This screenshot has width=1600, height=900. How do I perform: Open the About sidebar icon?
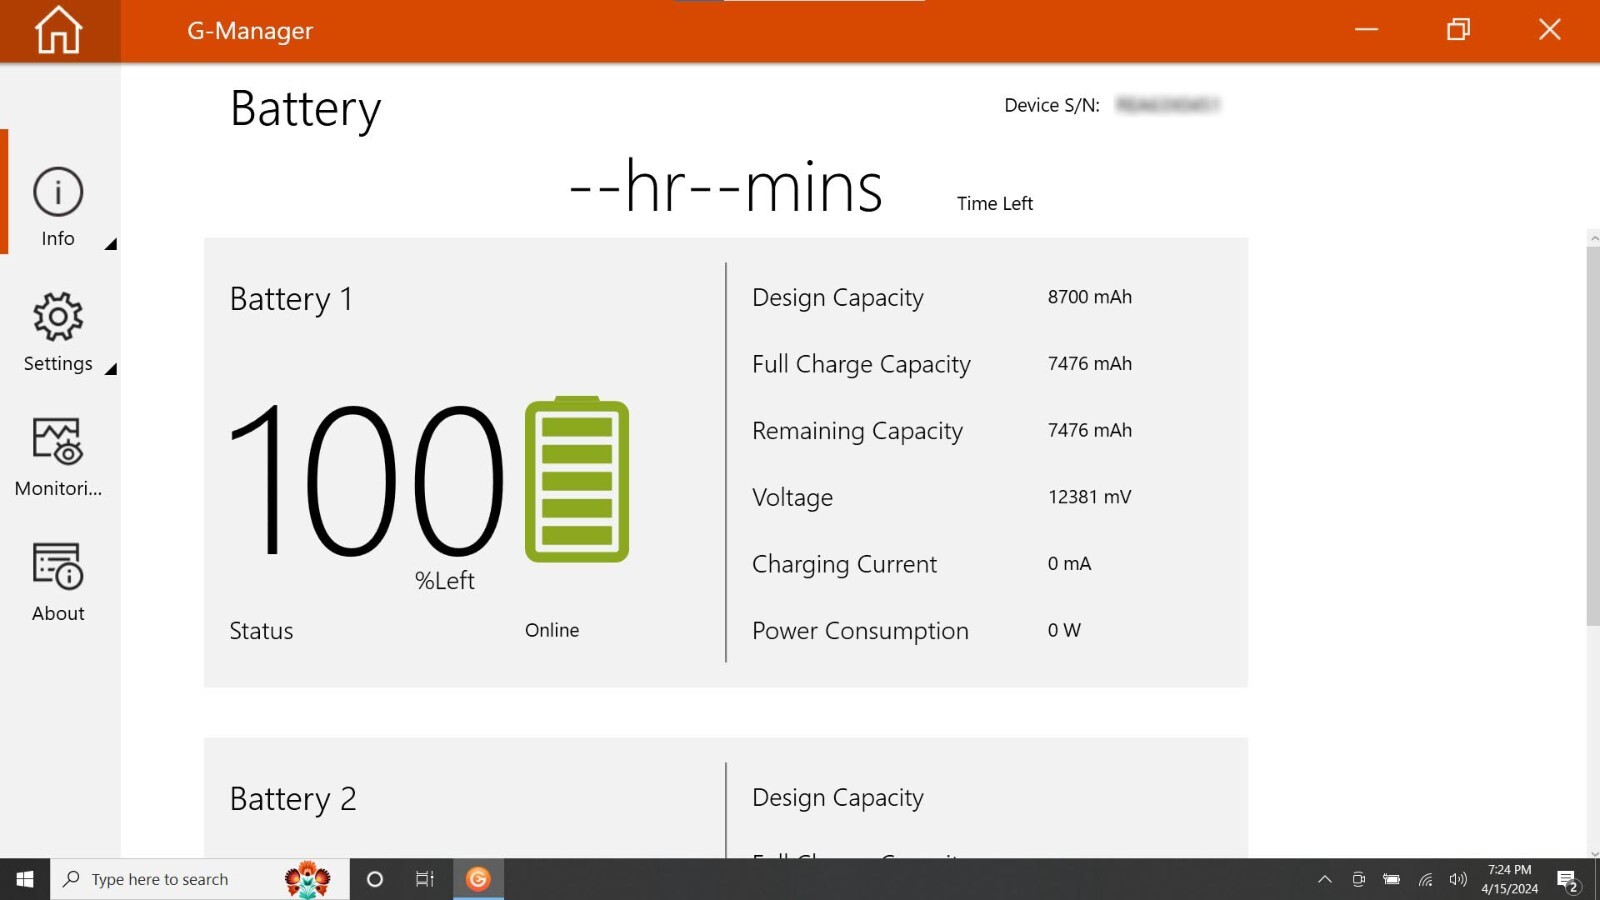[57, 567]
